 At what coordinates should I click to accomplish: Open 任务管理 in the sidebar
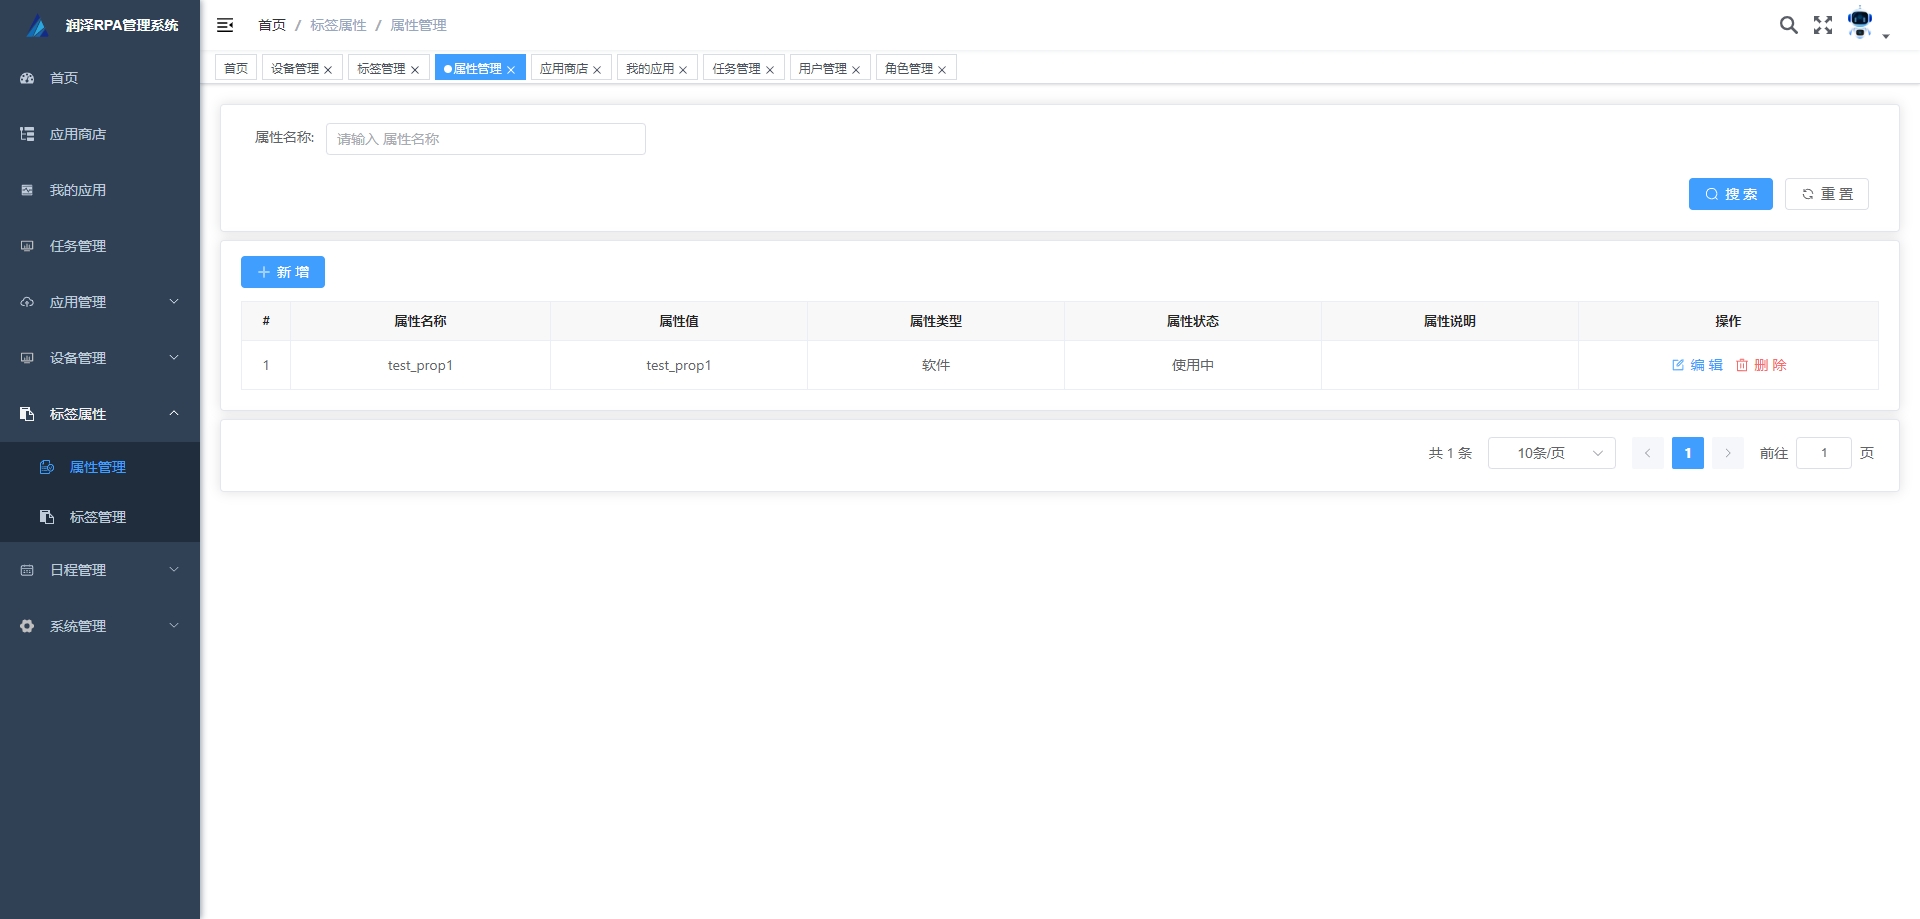(100, 246)
